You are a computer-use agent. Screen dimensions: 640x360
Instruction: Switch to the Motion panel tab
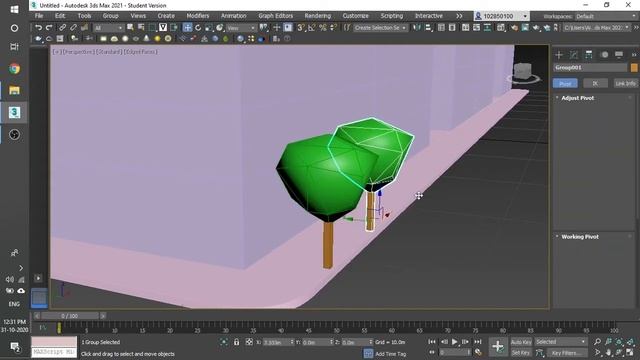coord(604,55)
